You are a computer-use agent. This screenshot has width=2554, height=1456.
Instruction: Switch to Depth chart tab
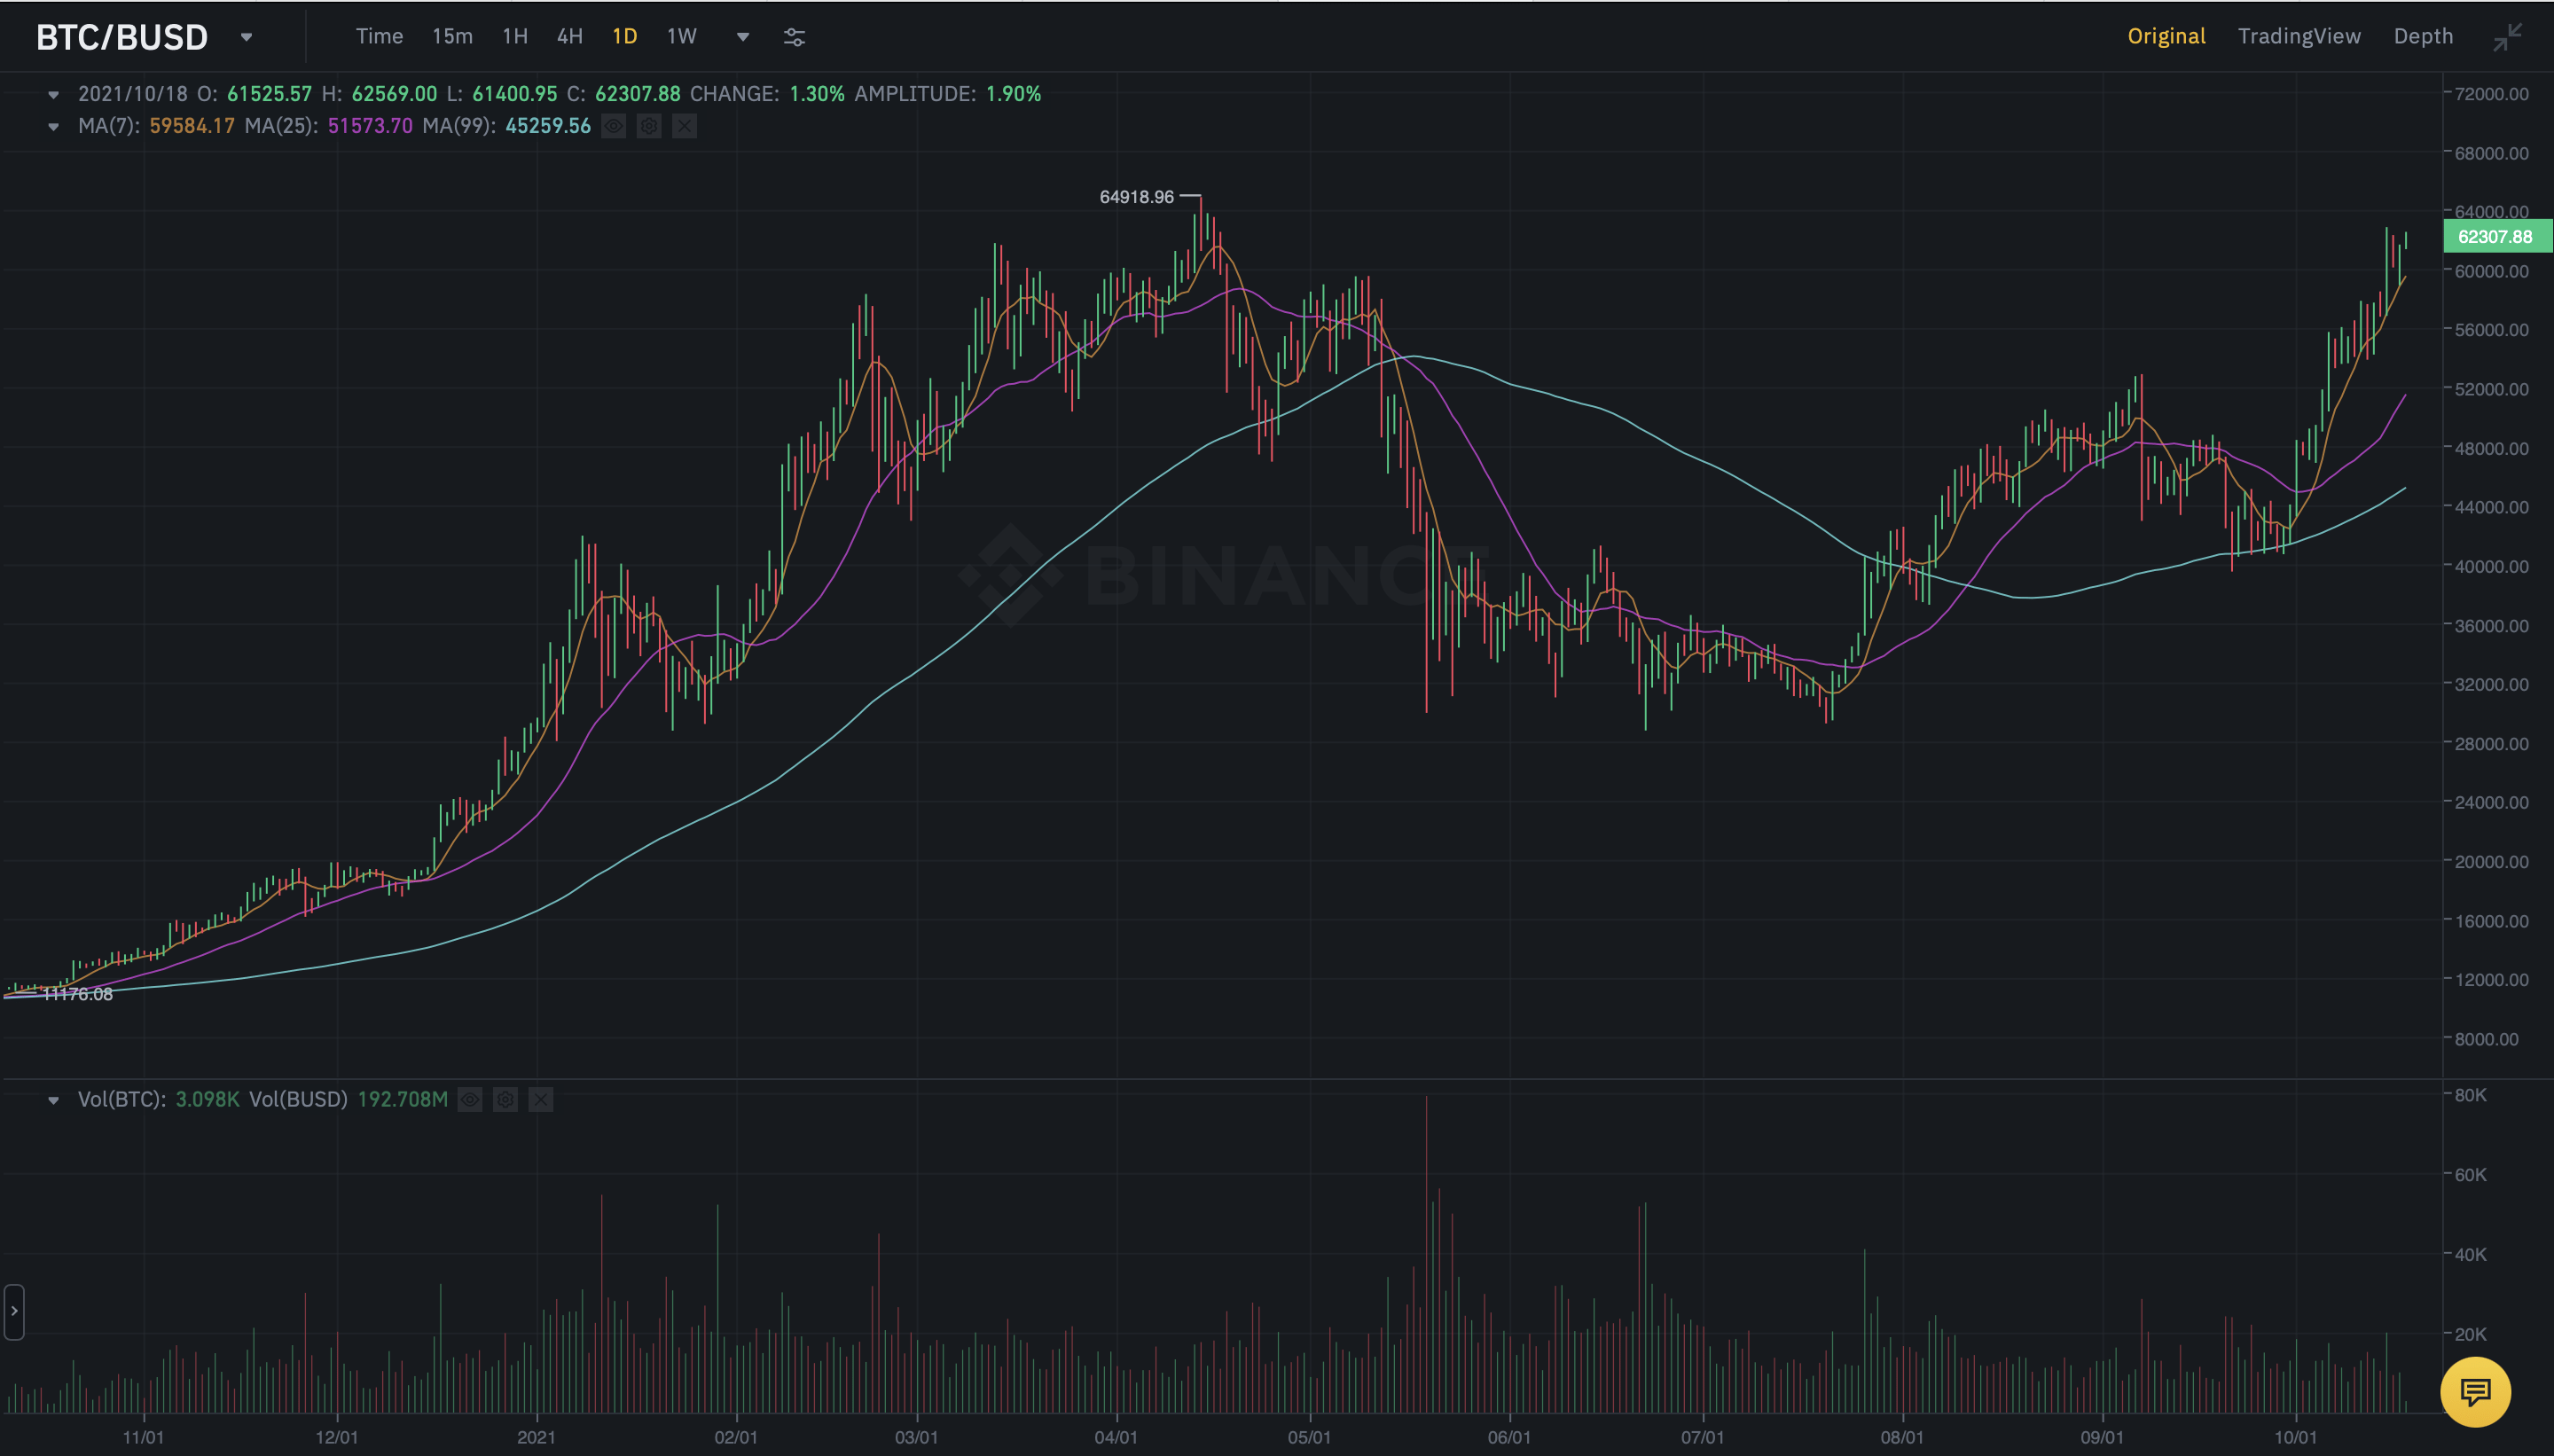click(2422, 36)
